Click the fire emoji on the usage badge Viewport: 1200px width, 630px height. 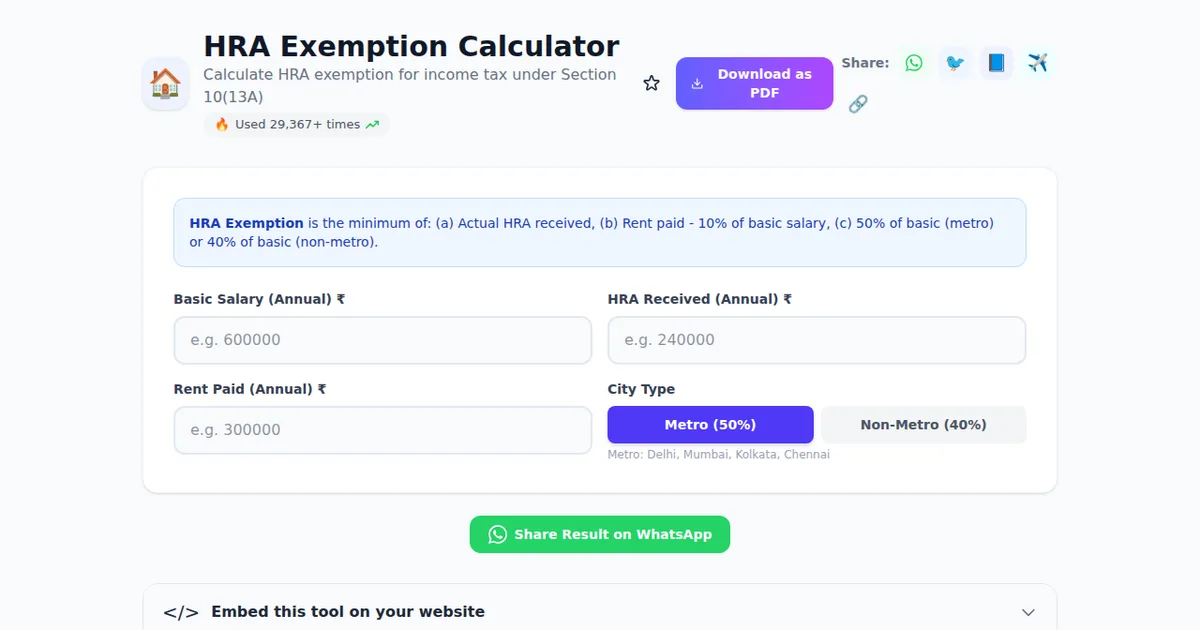(221, 124)
